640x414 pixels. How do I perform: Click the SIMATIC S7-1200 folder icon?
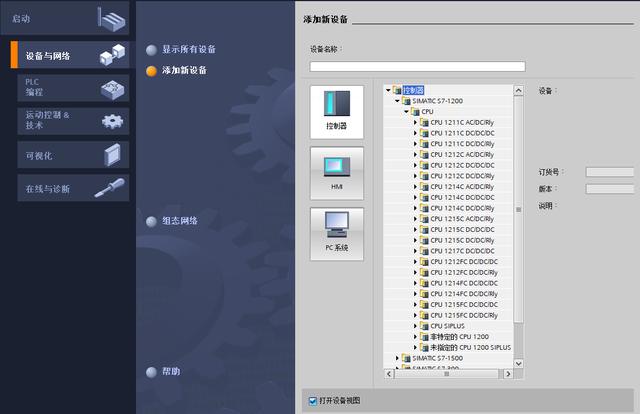pos(406,101)
